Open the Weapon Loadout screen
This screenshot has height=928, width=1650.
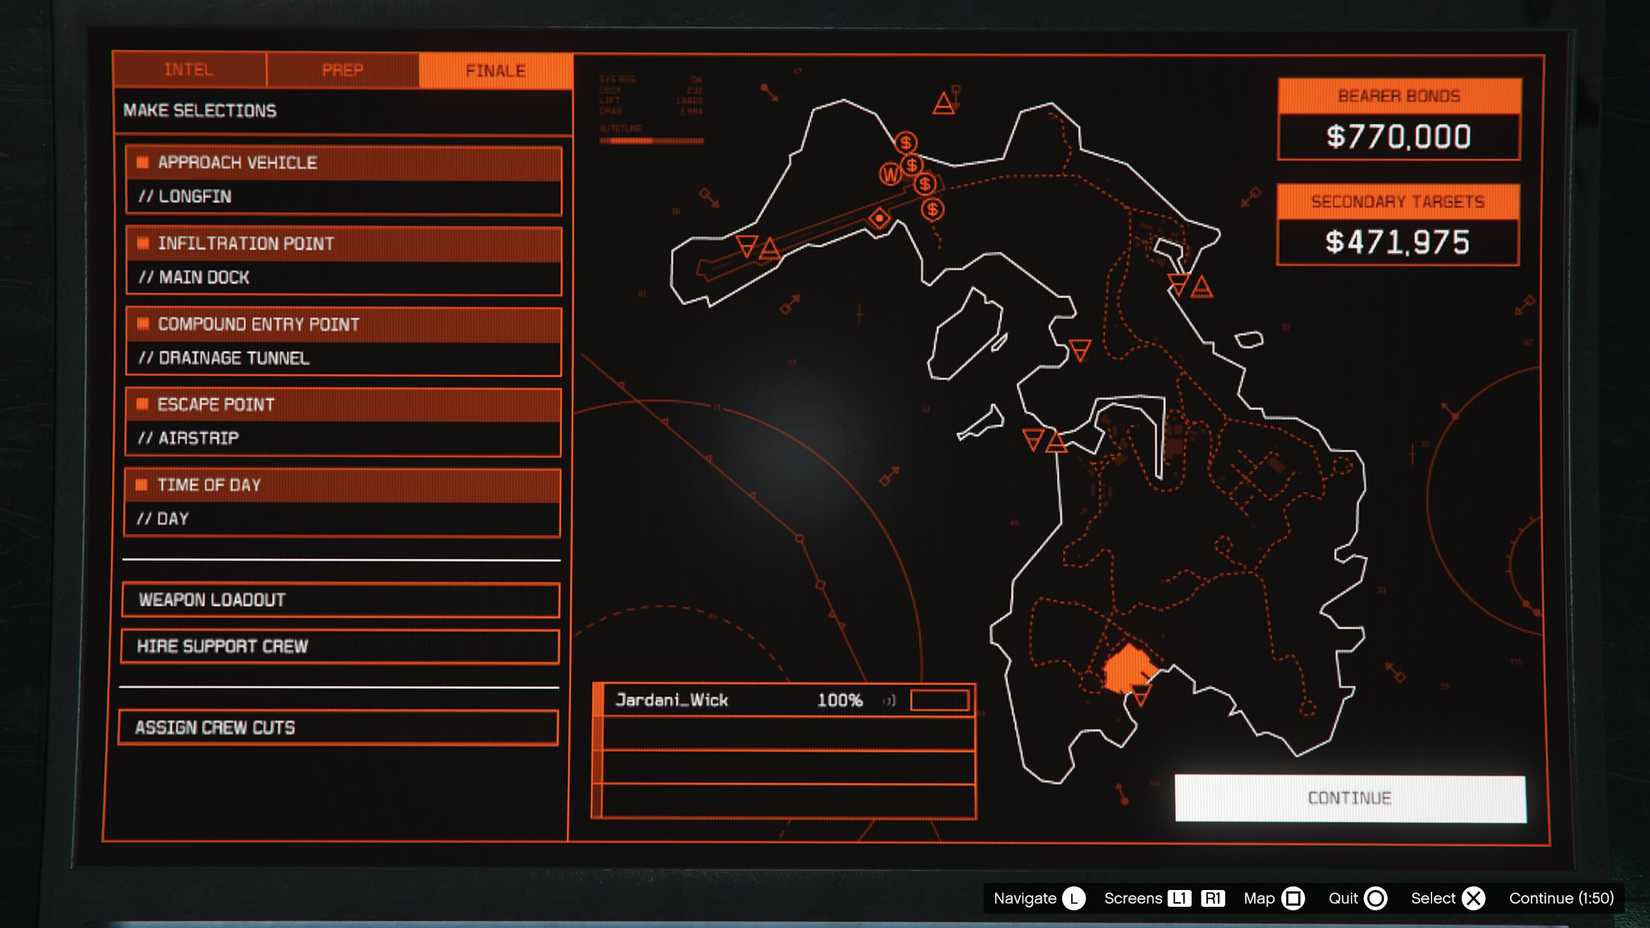point(341,600)
